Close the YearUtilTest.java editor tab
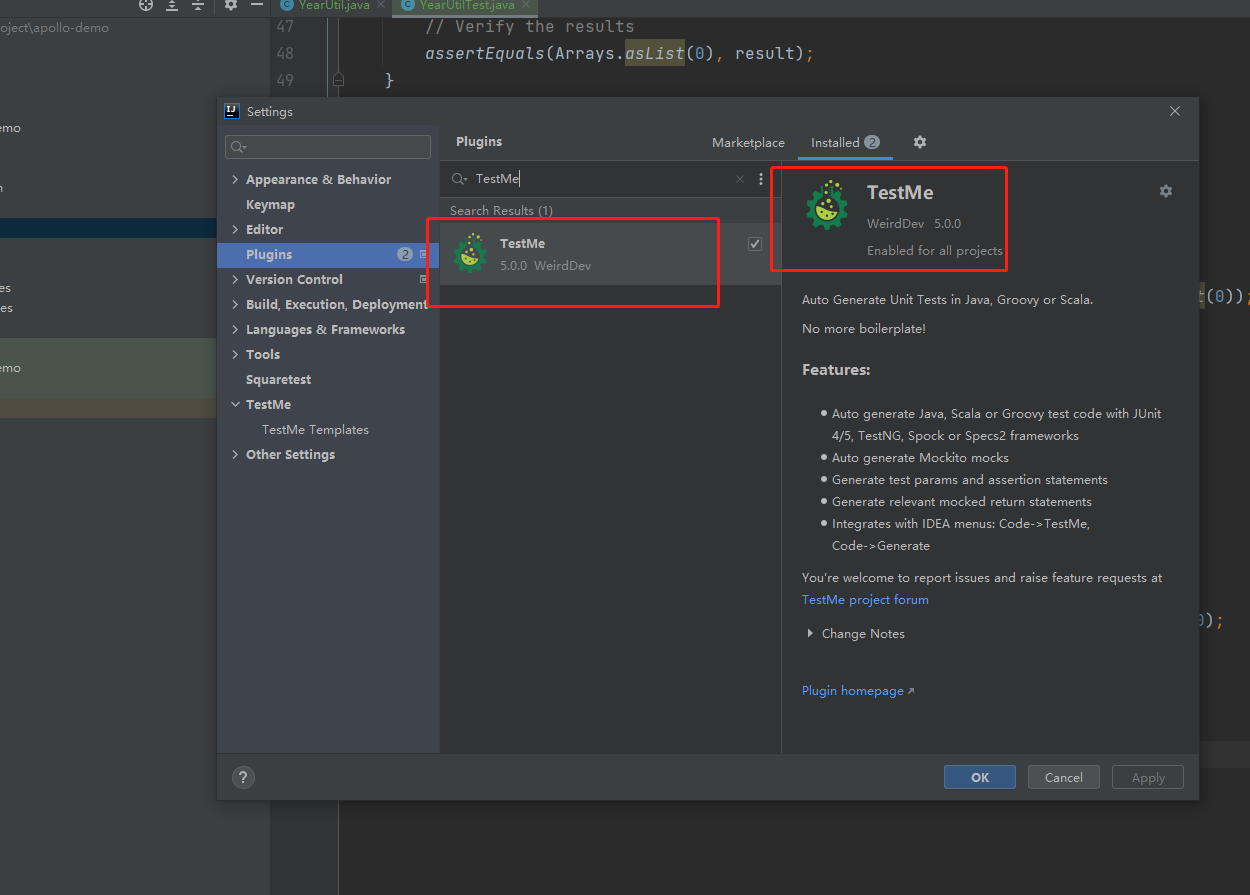Viewport: 1250px width, 895px height. point(526,5)
